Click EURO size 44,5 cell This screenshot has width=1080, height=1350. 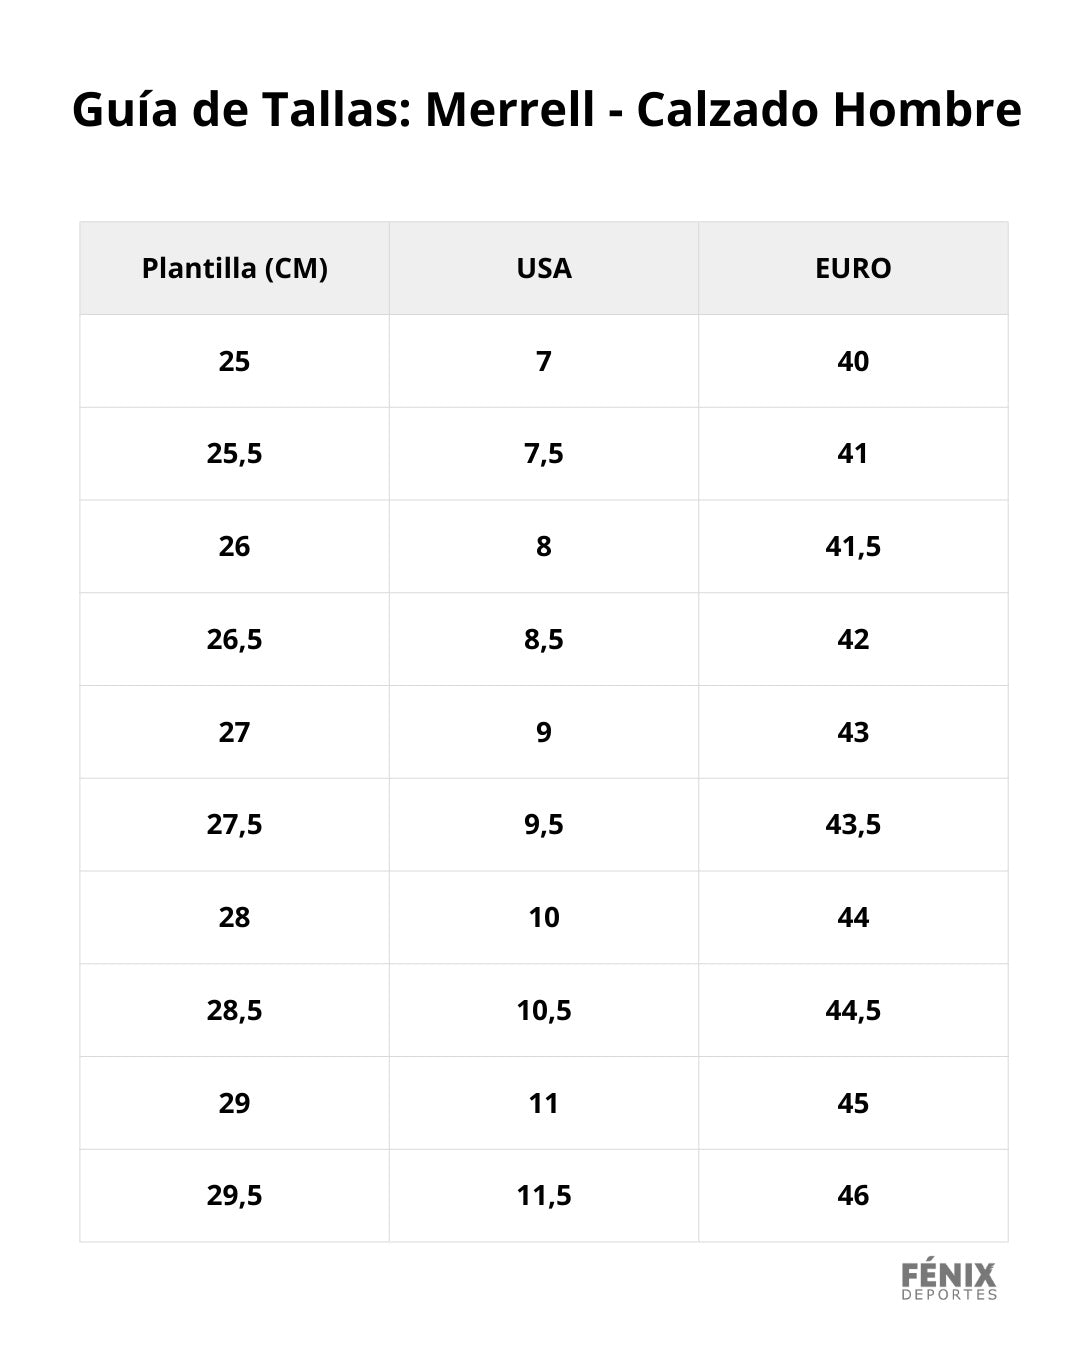click(853, 1010)
